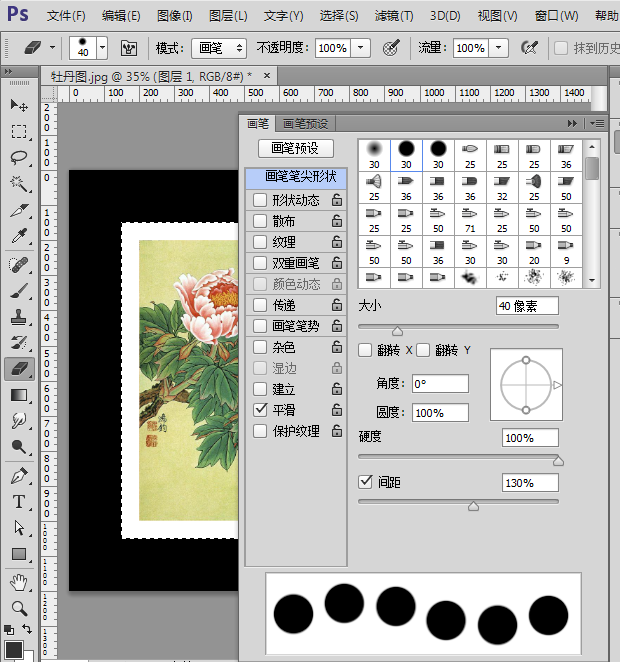
Task: Open the 模式 dropdown
Action: tap(219, 48)
